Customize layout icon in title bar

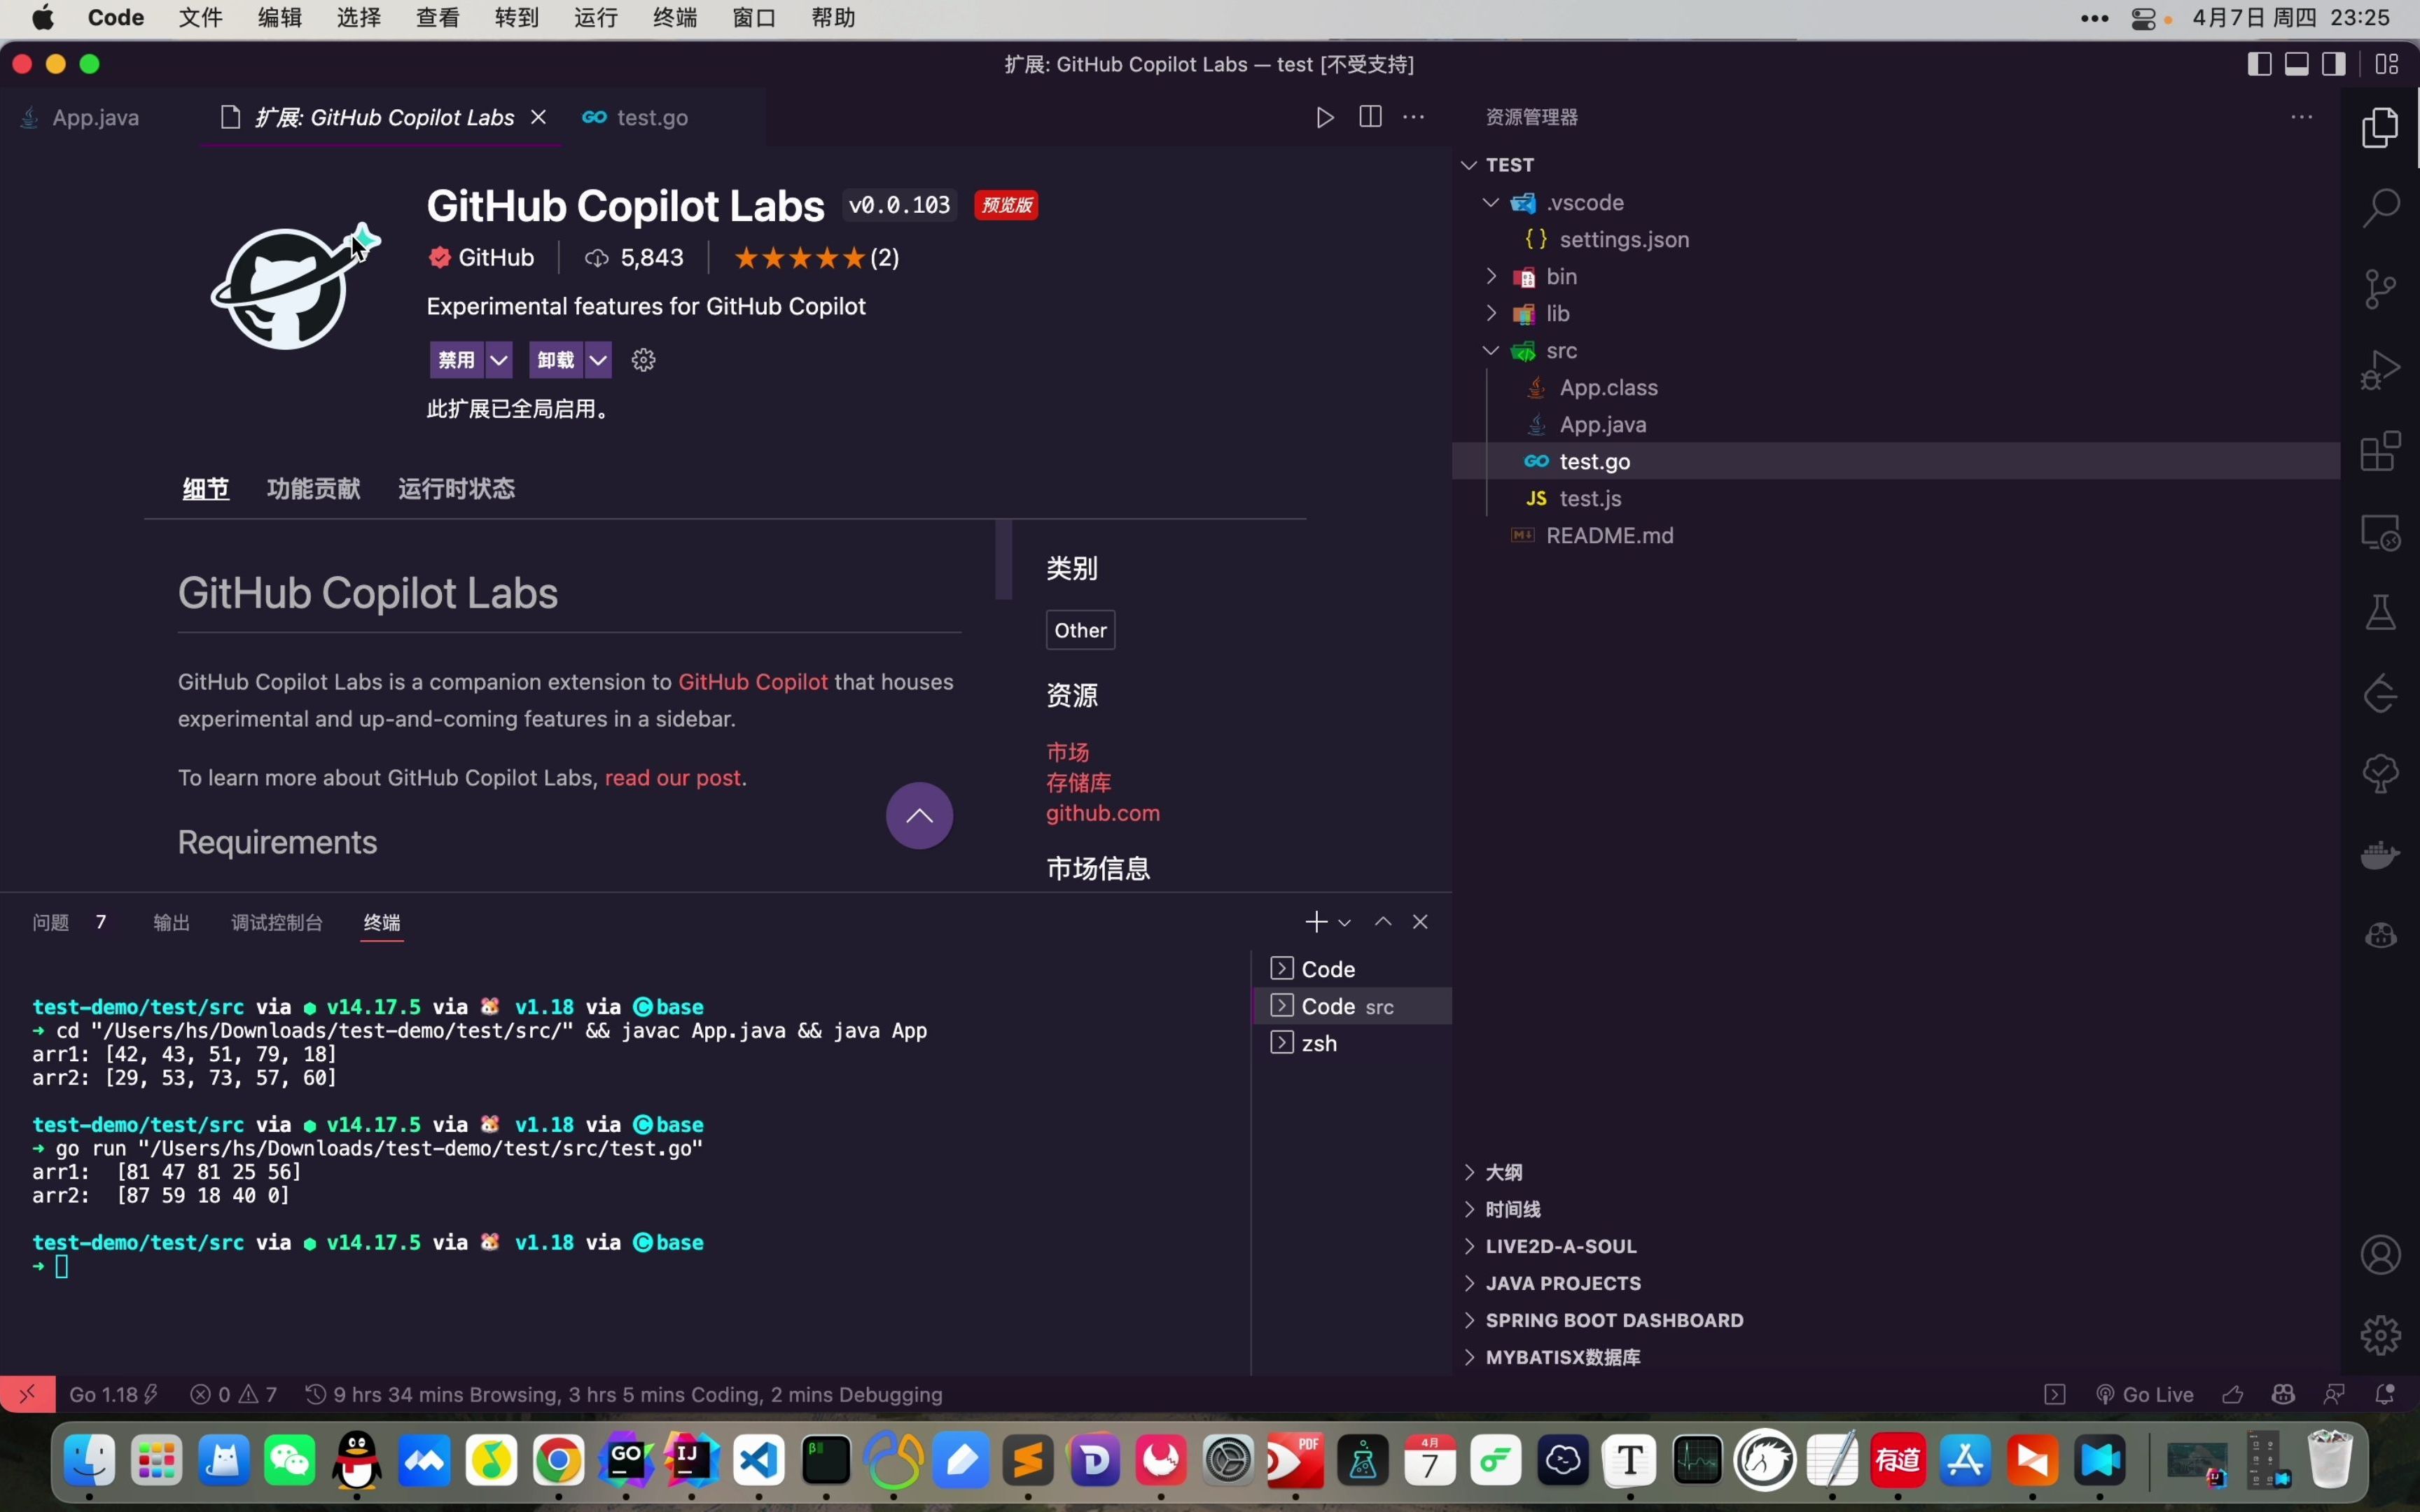click(x=2387, y=64)
